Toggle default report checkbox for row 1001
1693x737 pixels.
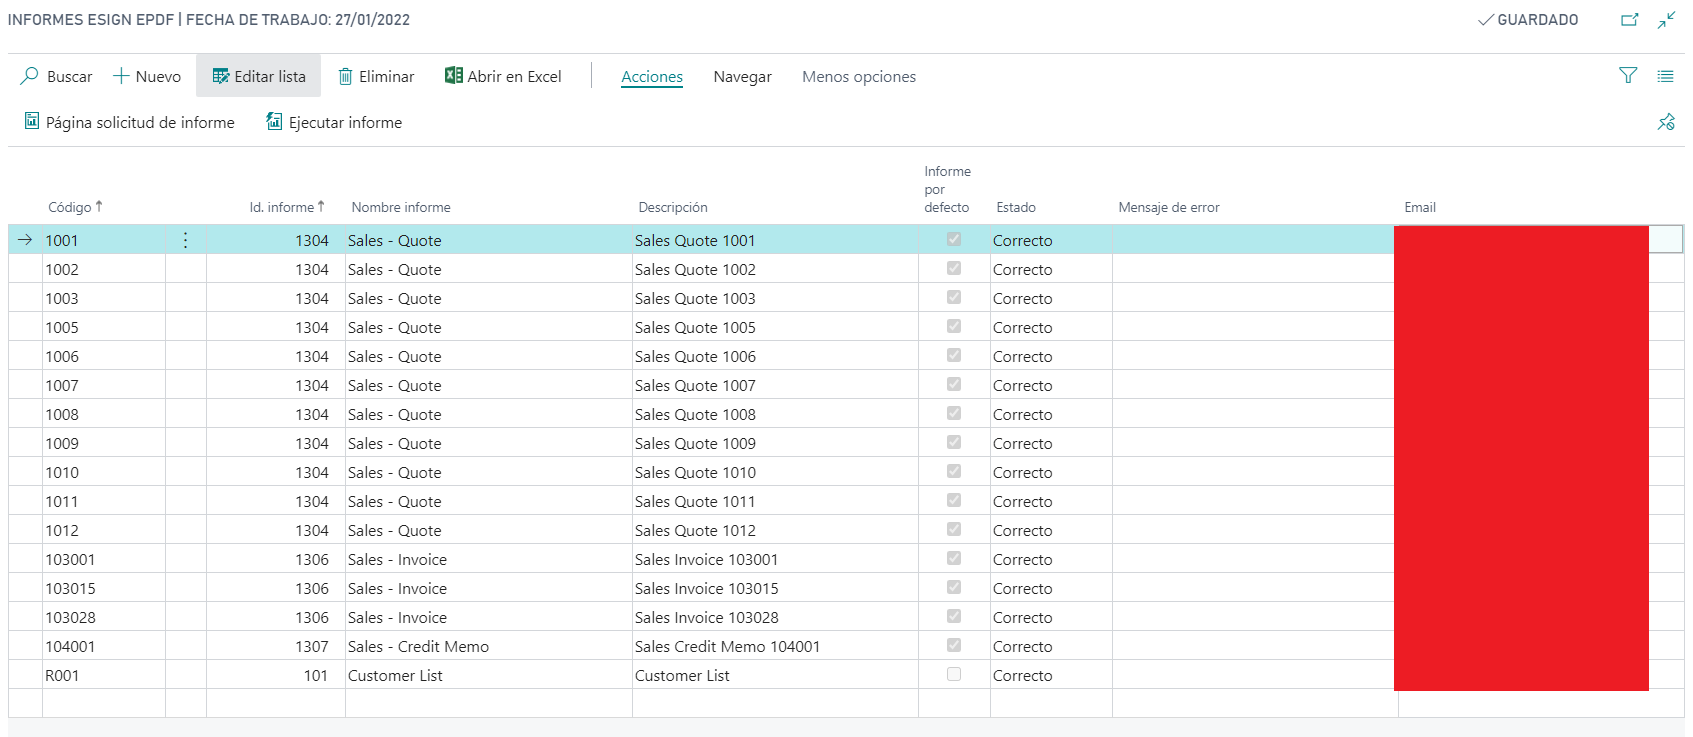click(x=954, y=240)
